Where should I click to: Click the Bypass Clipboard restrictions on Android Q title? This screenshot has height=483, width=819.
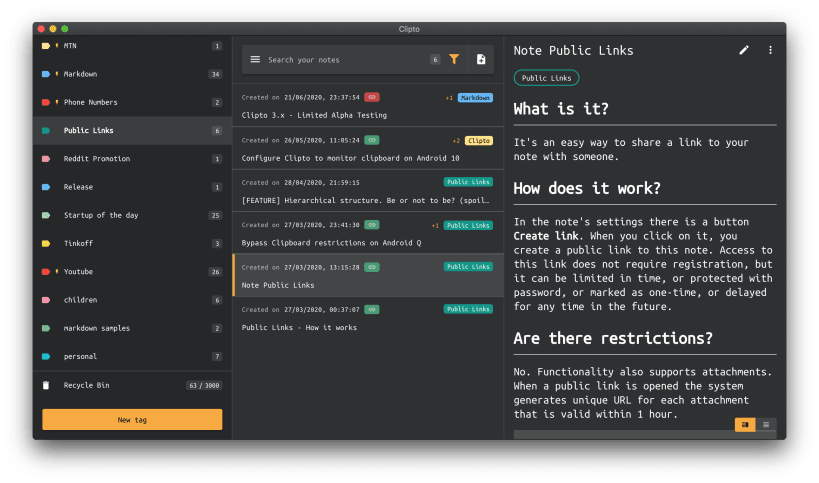click(331, 242)
